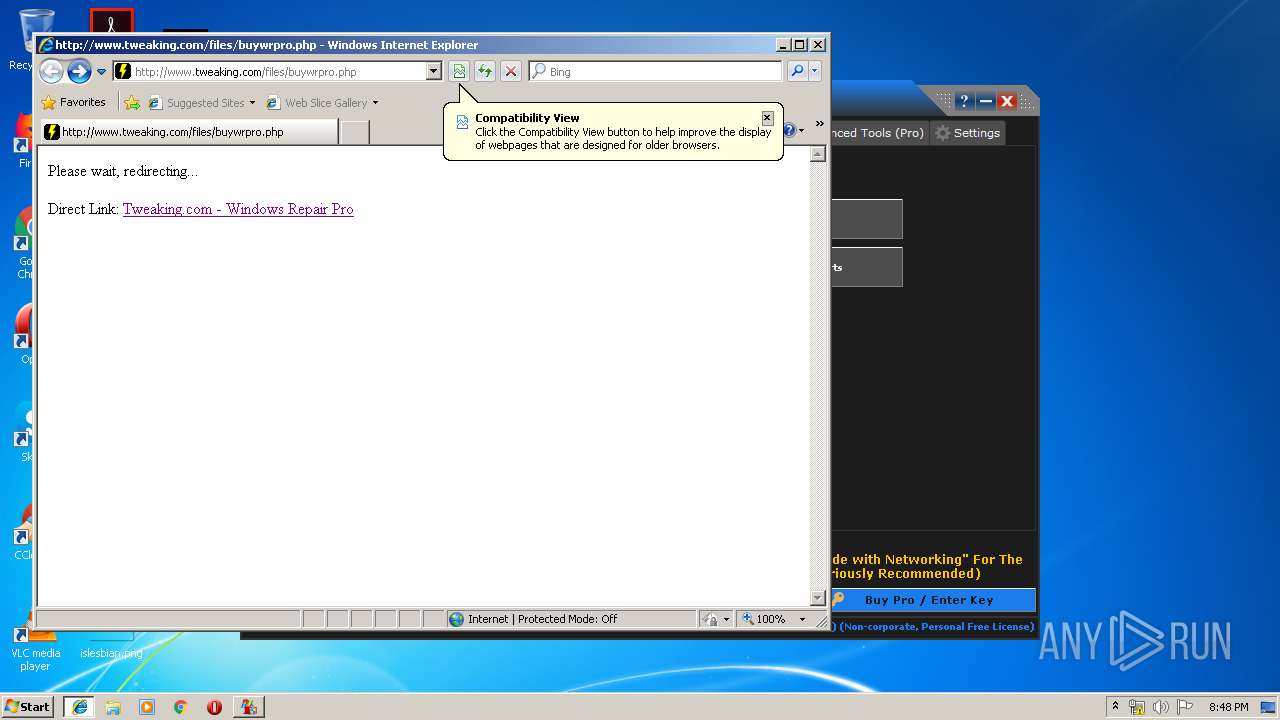Show hidden system tray icons

click(x=1115, y=706)
